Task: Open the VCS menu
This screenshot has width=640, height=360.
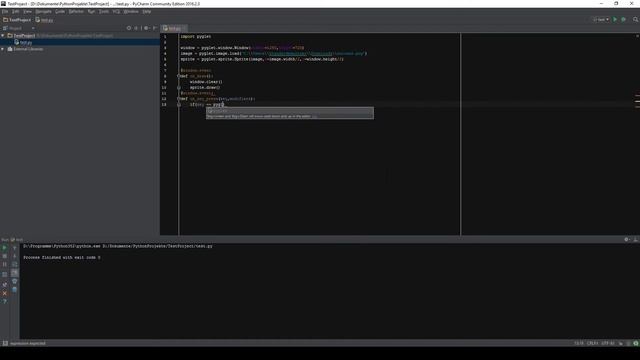Action: [116, 11]
